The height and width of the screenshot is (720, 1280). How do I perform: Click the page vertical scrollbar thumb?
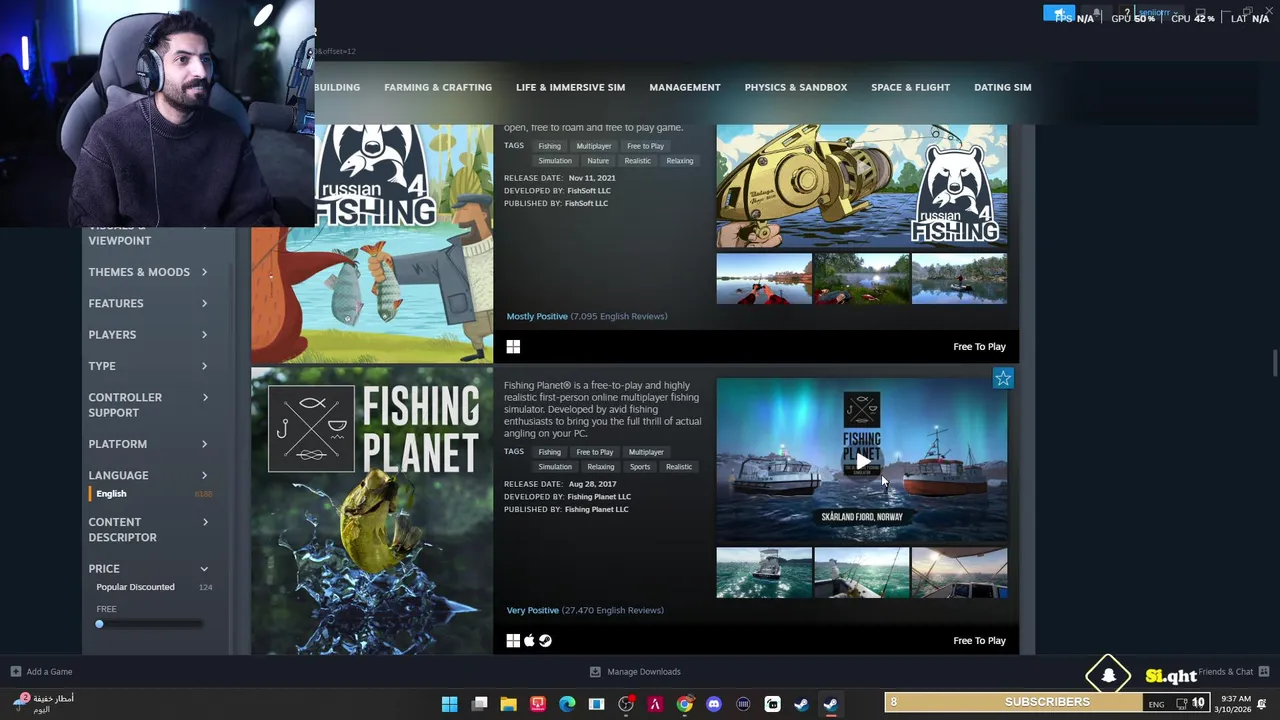pyautogui.click(x=1274, y=363)
